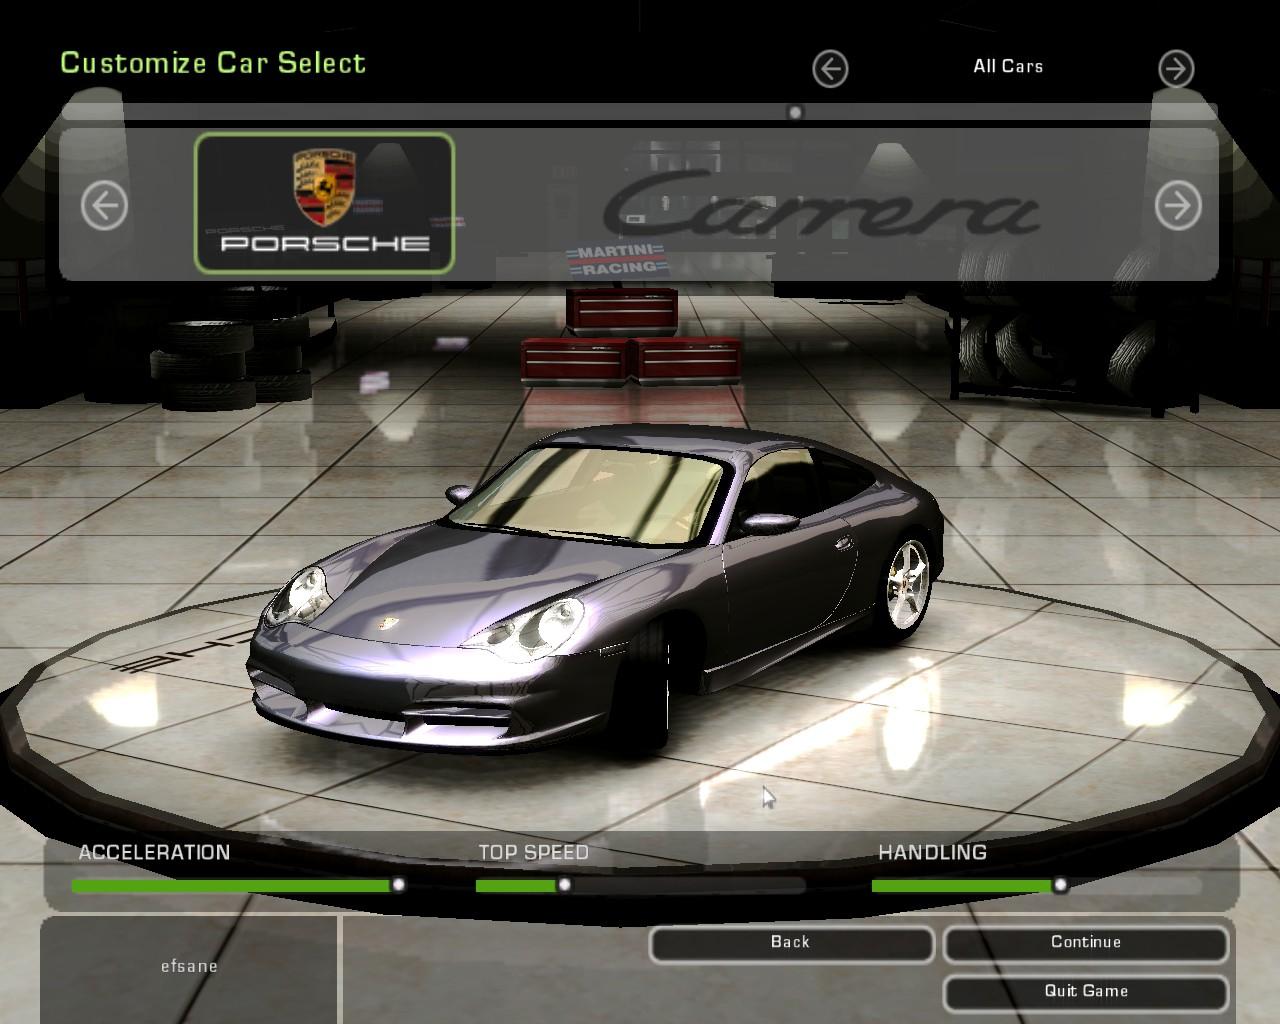Viewport: 1280px width, 1024px height.
Task: Click the Acceleration stat bar handle
Action: [398, 885]
